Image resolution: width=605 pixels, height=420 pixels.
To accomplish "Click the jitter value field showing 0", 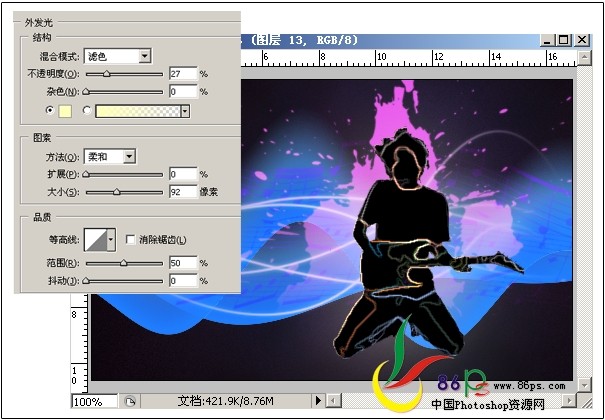I will [183, 281].
